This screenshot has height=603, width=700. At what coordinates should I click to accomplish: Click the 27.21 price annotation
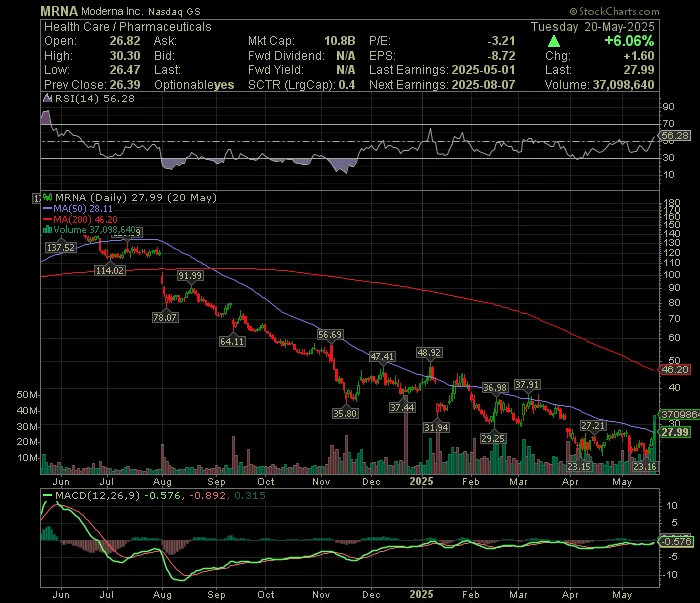pos(593,426)
